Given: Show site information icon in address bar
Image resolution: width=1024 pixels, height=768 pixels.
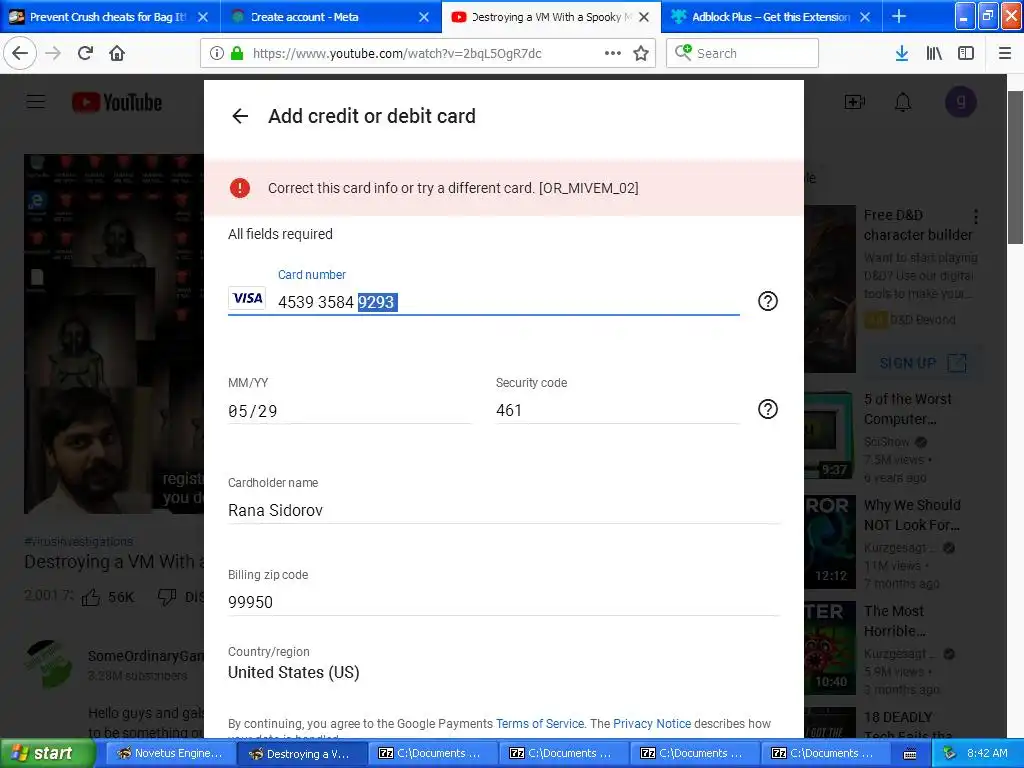Looking at the screenshot, I should [x=217, y=54].
